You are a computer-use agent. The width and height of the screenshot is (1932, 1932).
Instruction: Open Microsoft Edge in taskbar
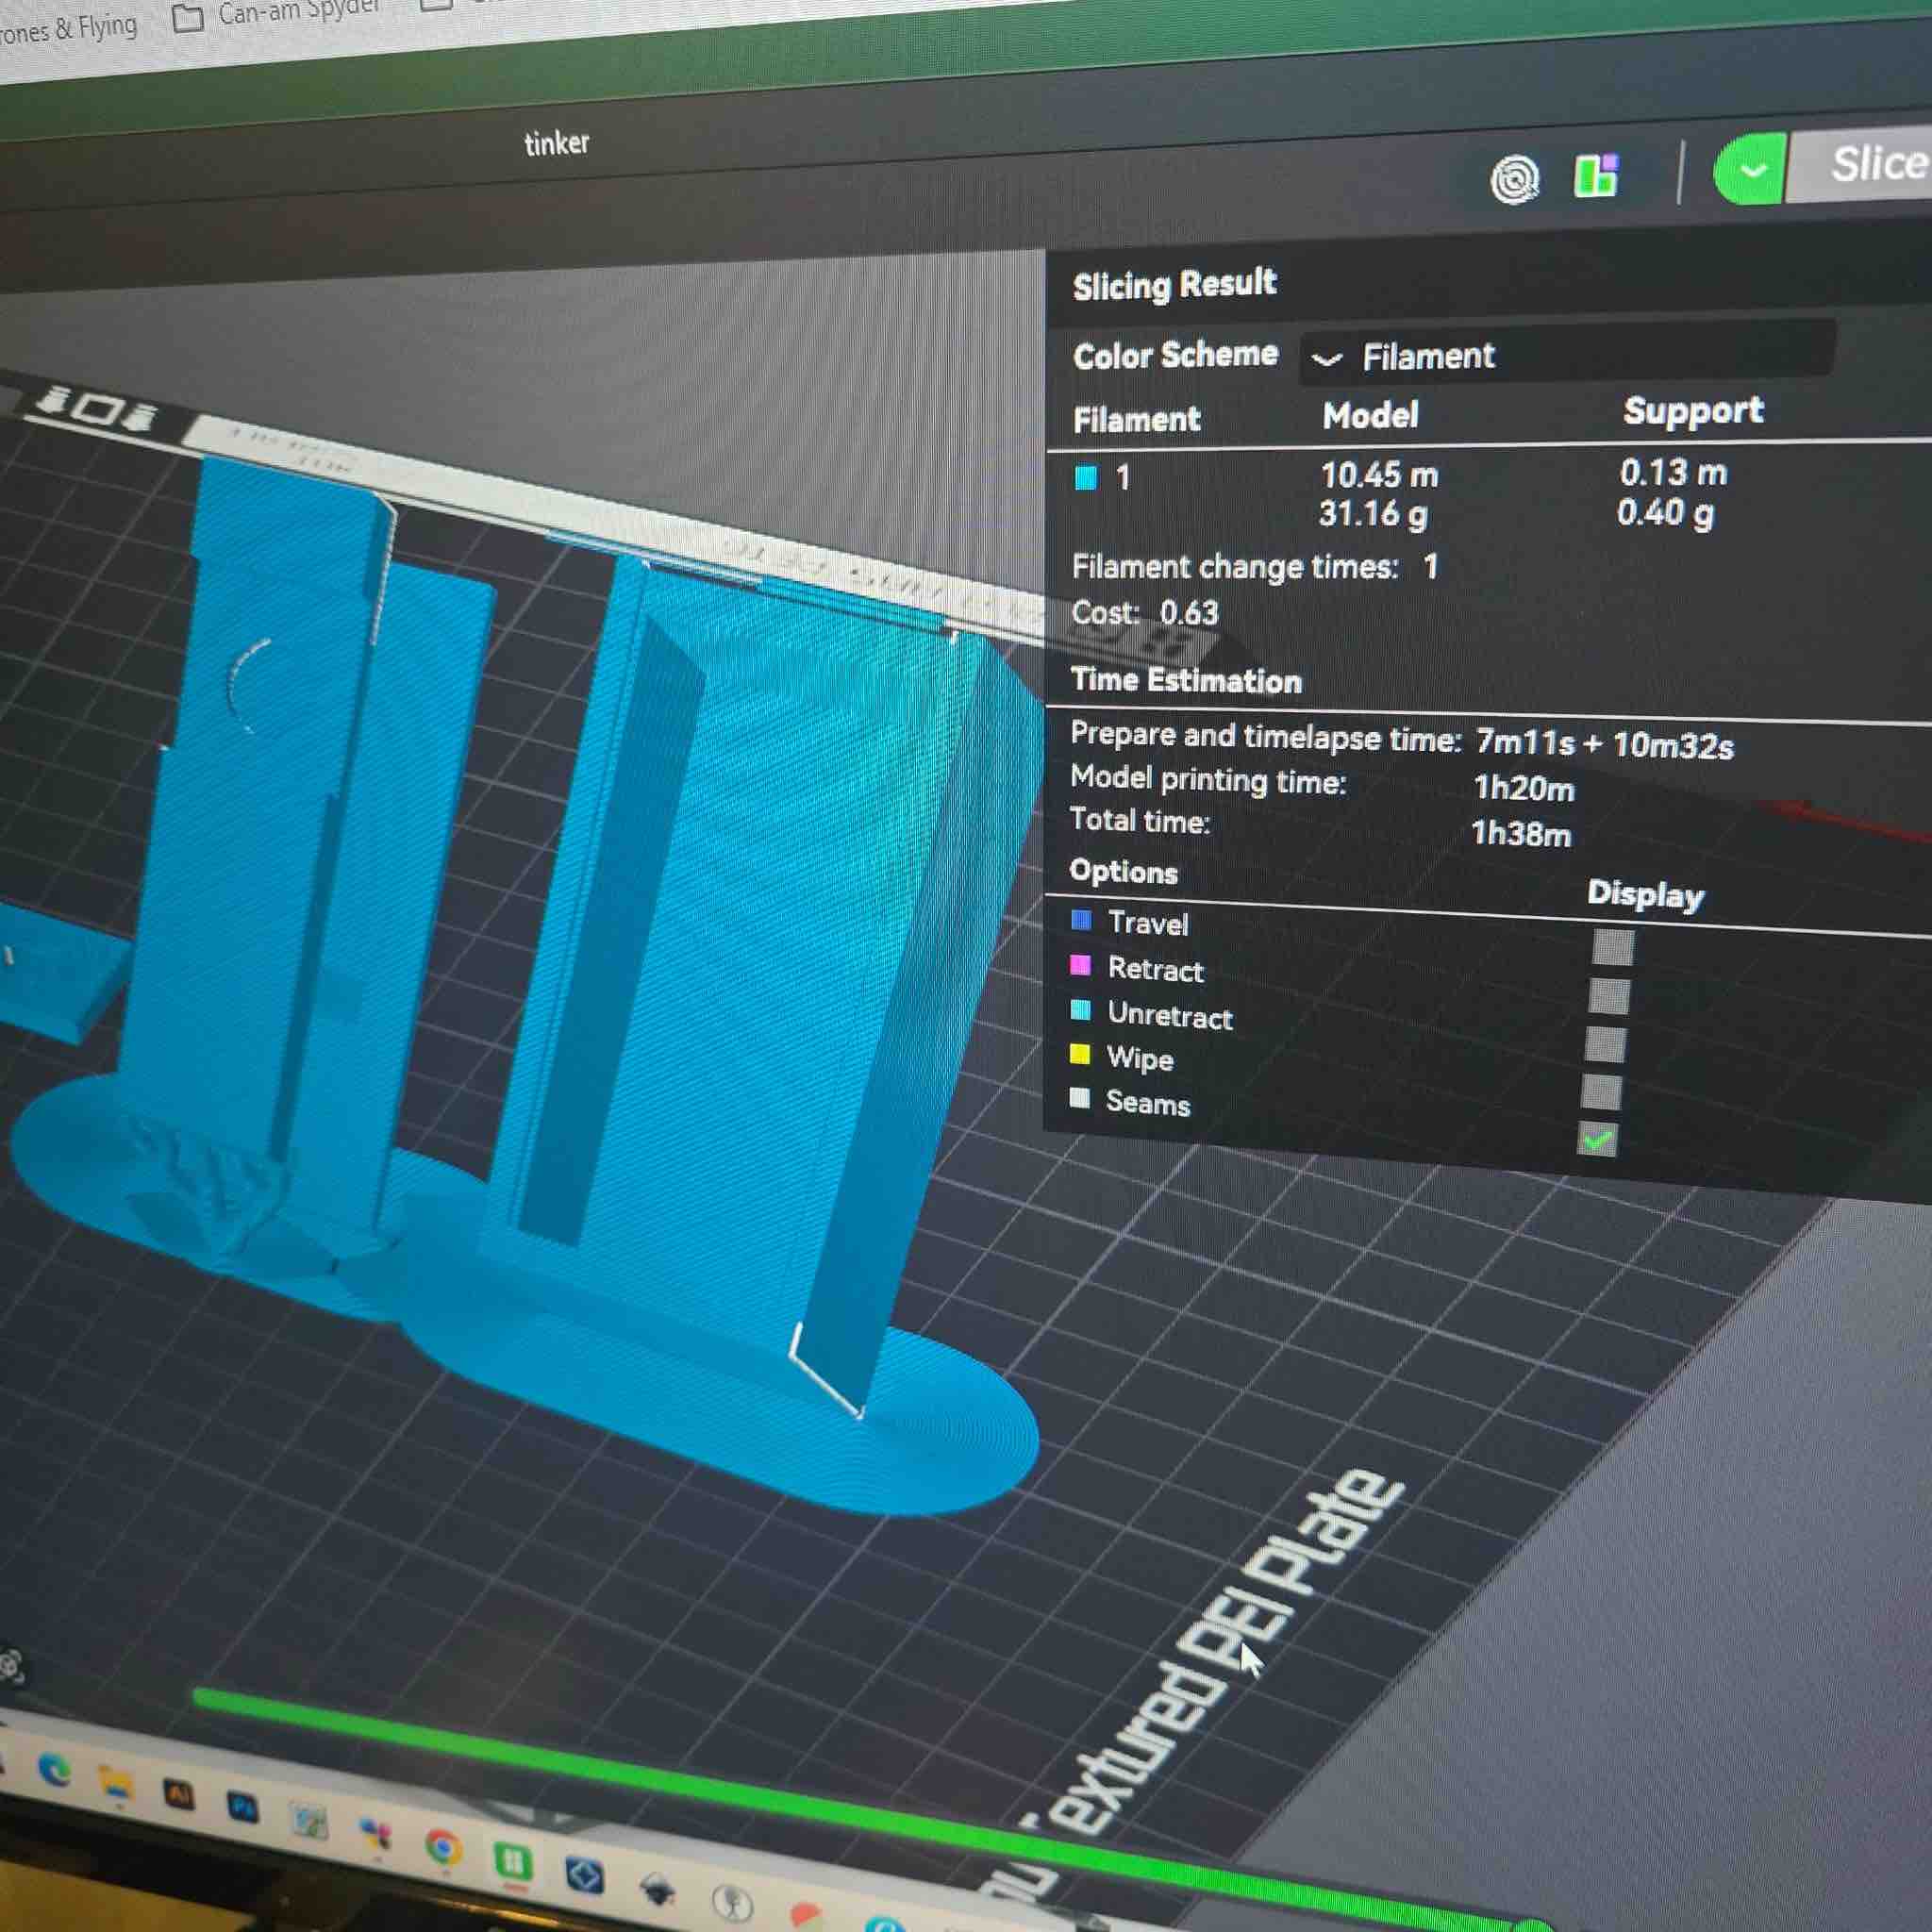tap(55, 1770)
